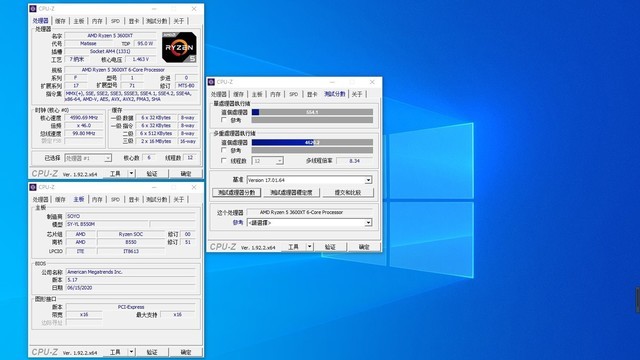640x360 pixels.
Task: Click 工具 button in the benchmark window
Action: 293,247
